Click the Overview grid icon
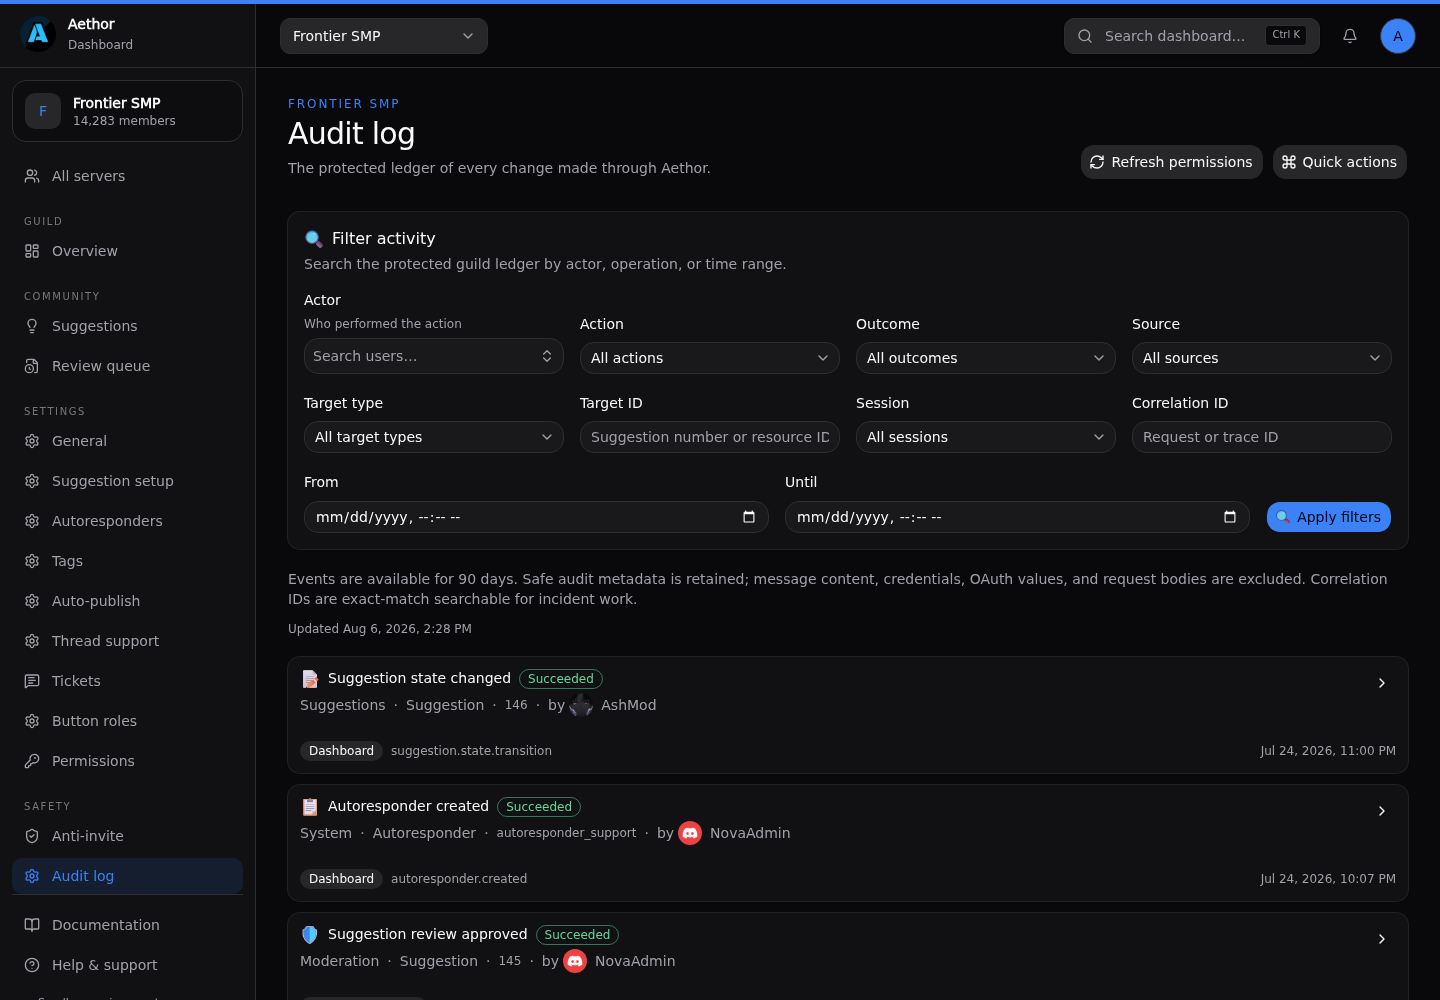 pos(32,251)
